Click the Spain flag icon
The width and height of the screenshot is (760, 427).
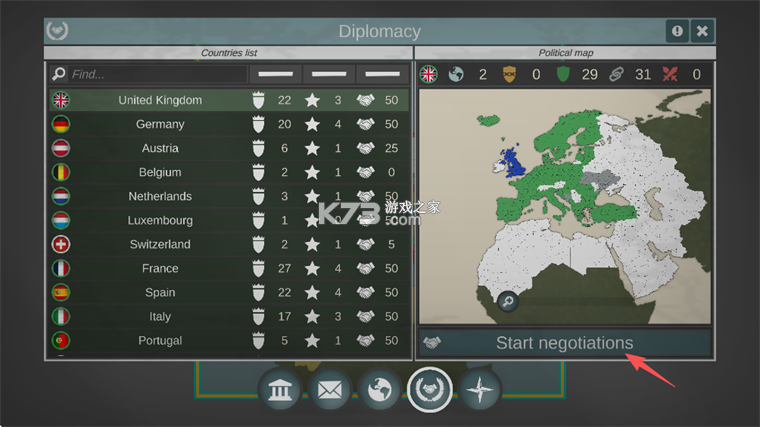coord(61,292)
